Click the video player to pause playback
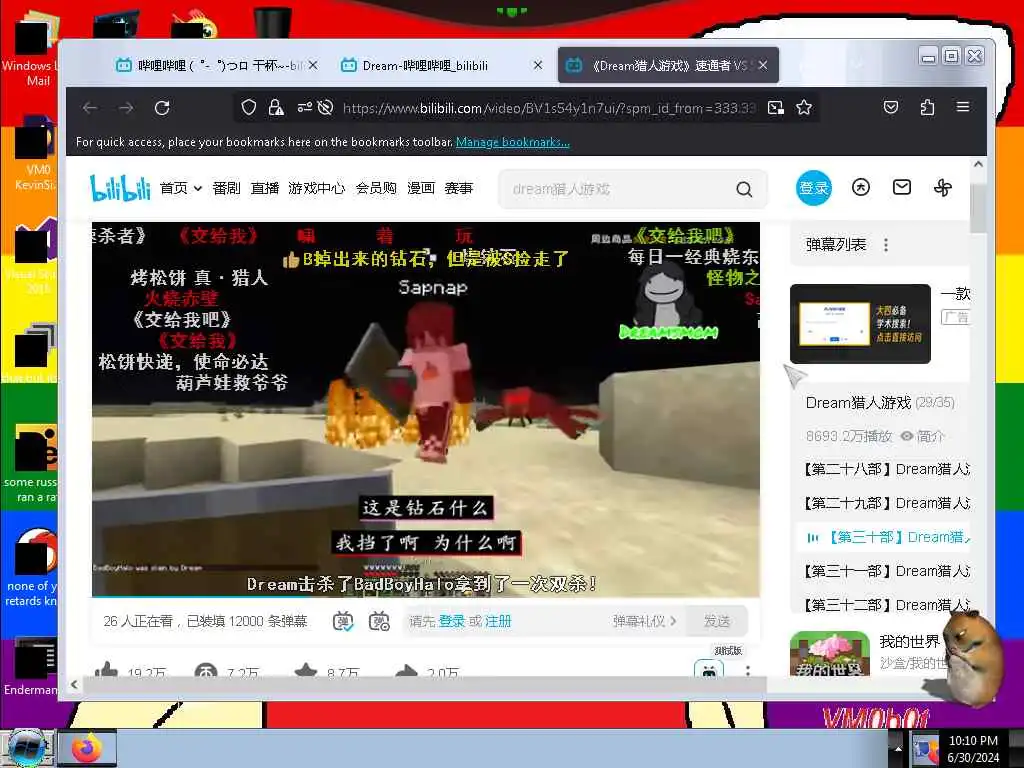Viewport: 1024px width, 768px height. (426, 409)
